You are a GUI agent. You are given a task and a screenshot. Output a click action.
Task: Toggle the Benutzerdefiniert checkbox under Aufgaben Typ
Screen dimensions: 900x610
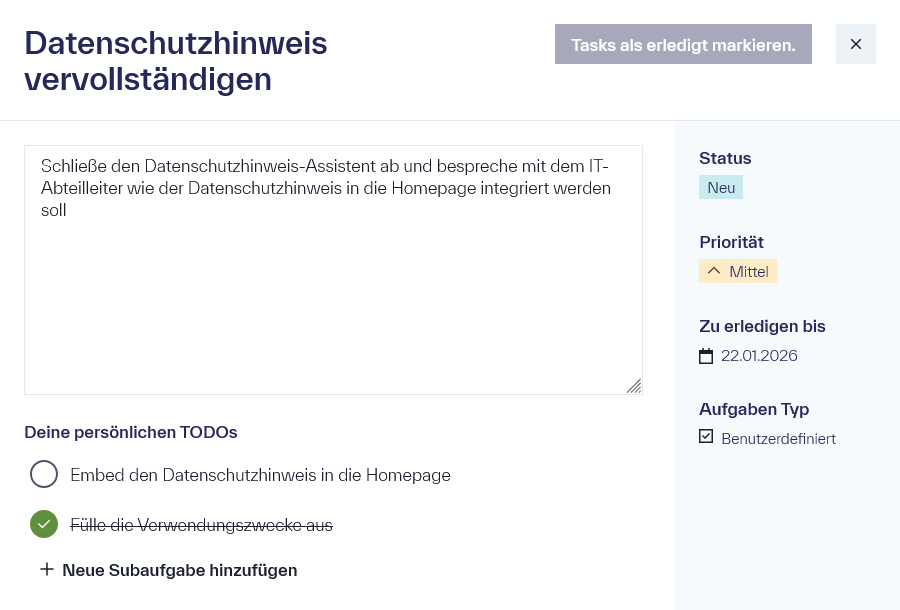[706, 436]
